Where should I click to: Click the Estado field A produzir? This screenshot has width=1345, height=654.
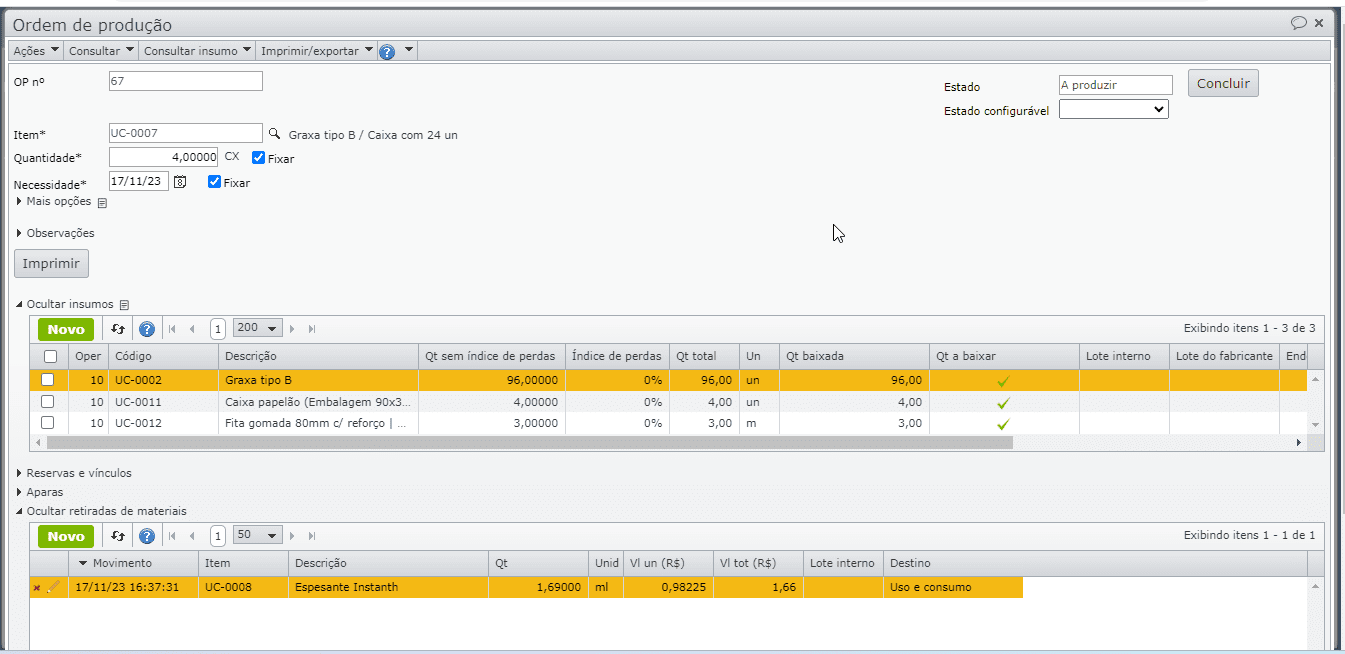pos(1116,85)
